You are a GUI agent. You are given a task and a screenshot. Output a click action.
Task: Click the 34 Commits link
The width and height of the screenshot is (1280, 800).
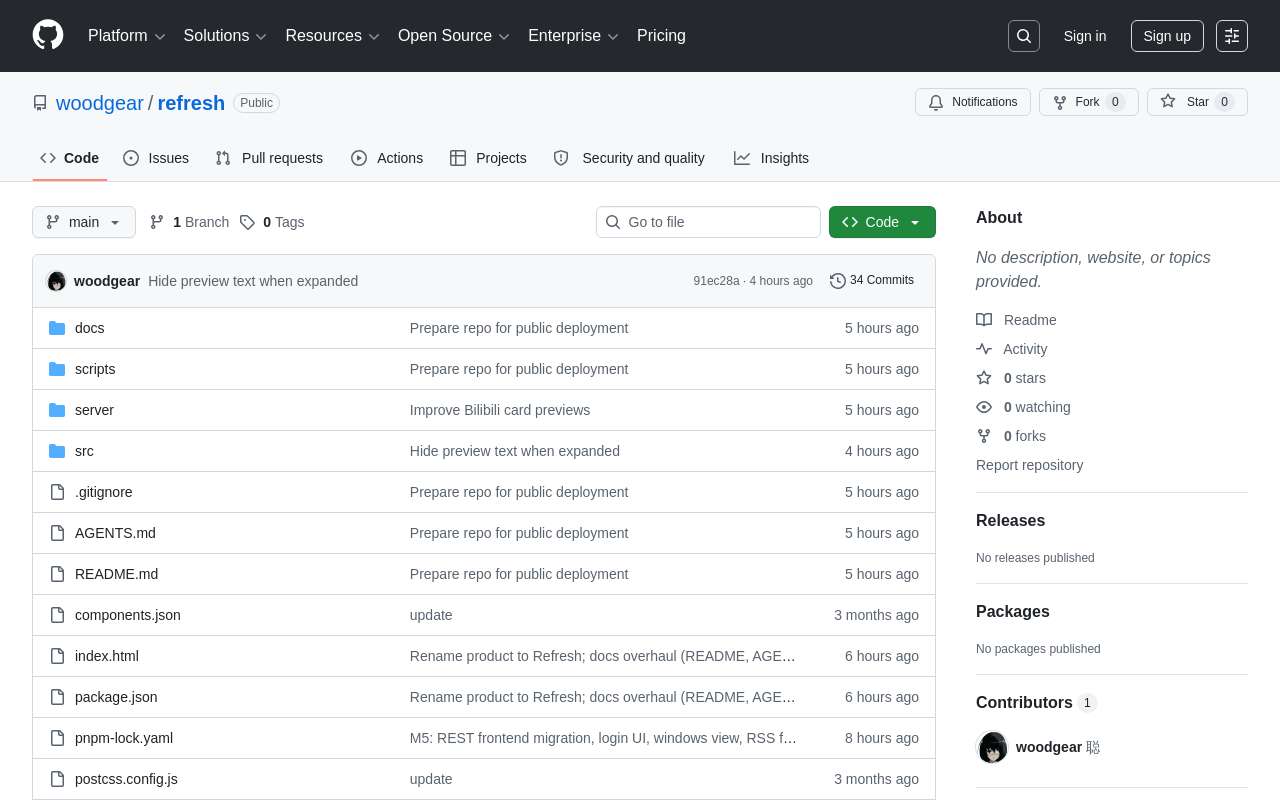click(x=872, y=281)
